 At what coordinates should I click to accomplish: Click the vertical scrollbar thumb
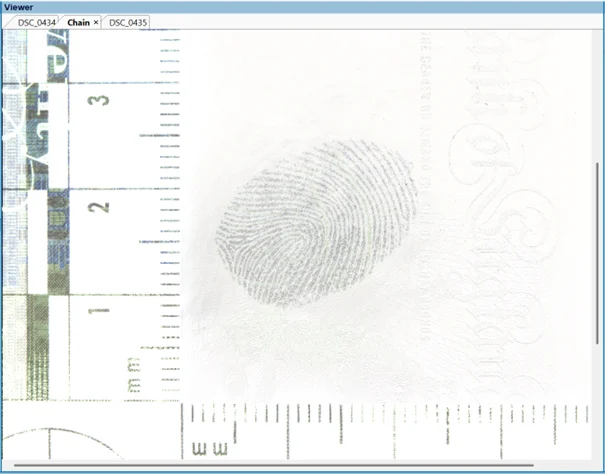tap(598, 255)
